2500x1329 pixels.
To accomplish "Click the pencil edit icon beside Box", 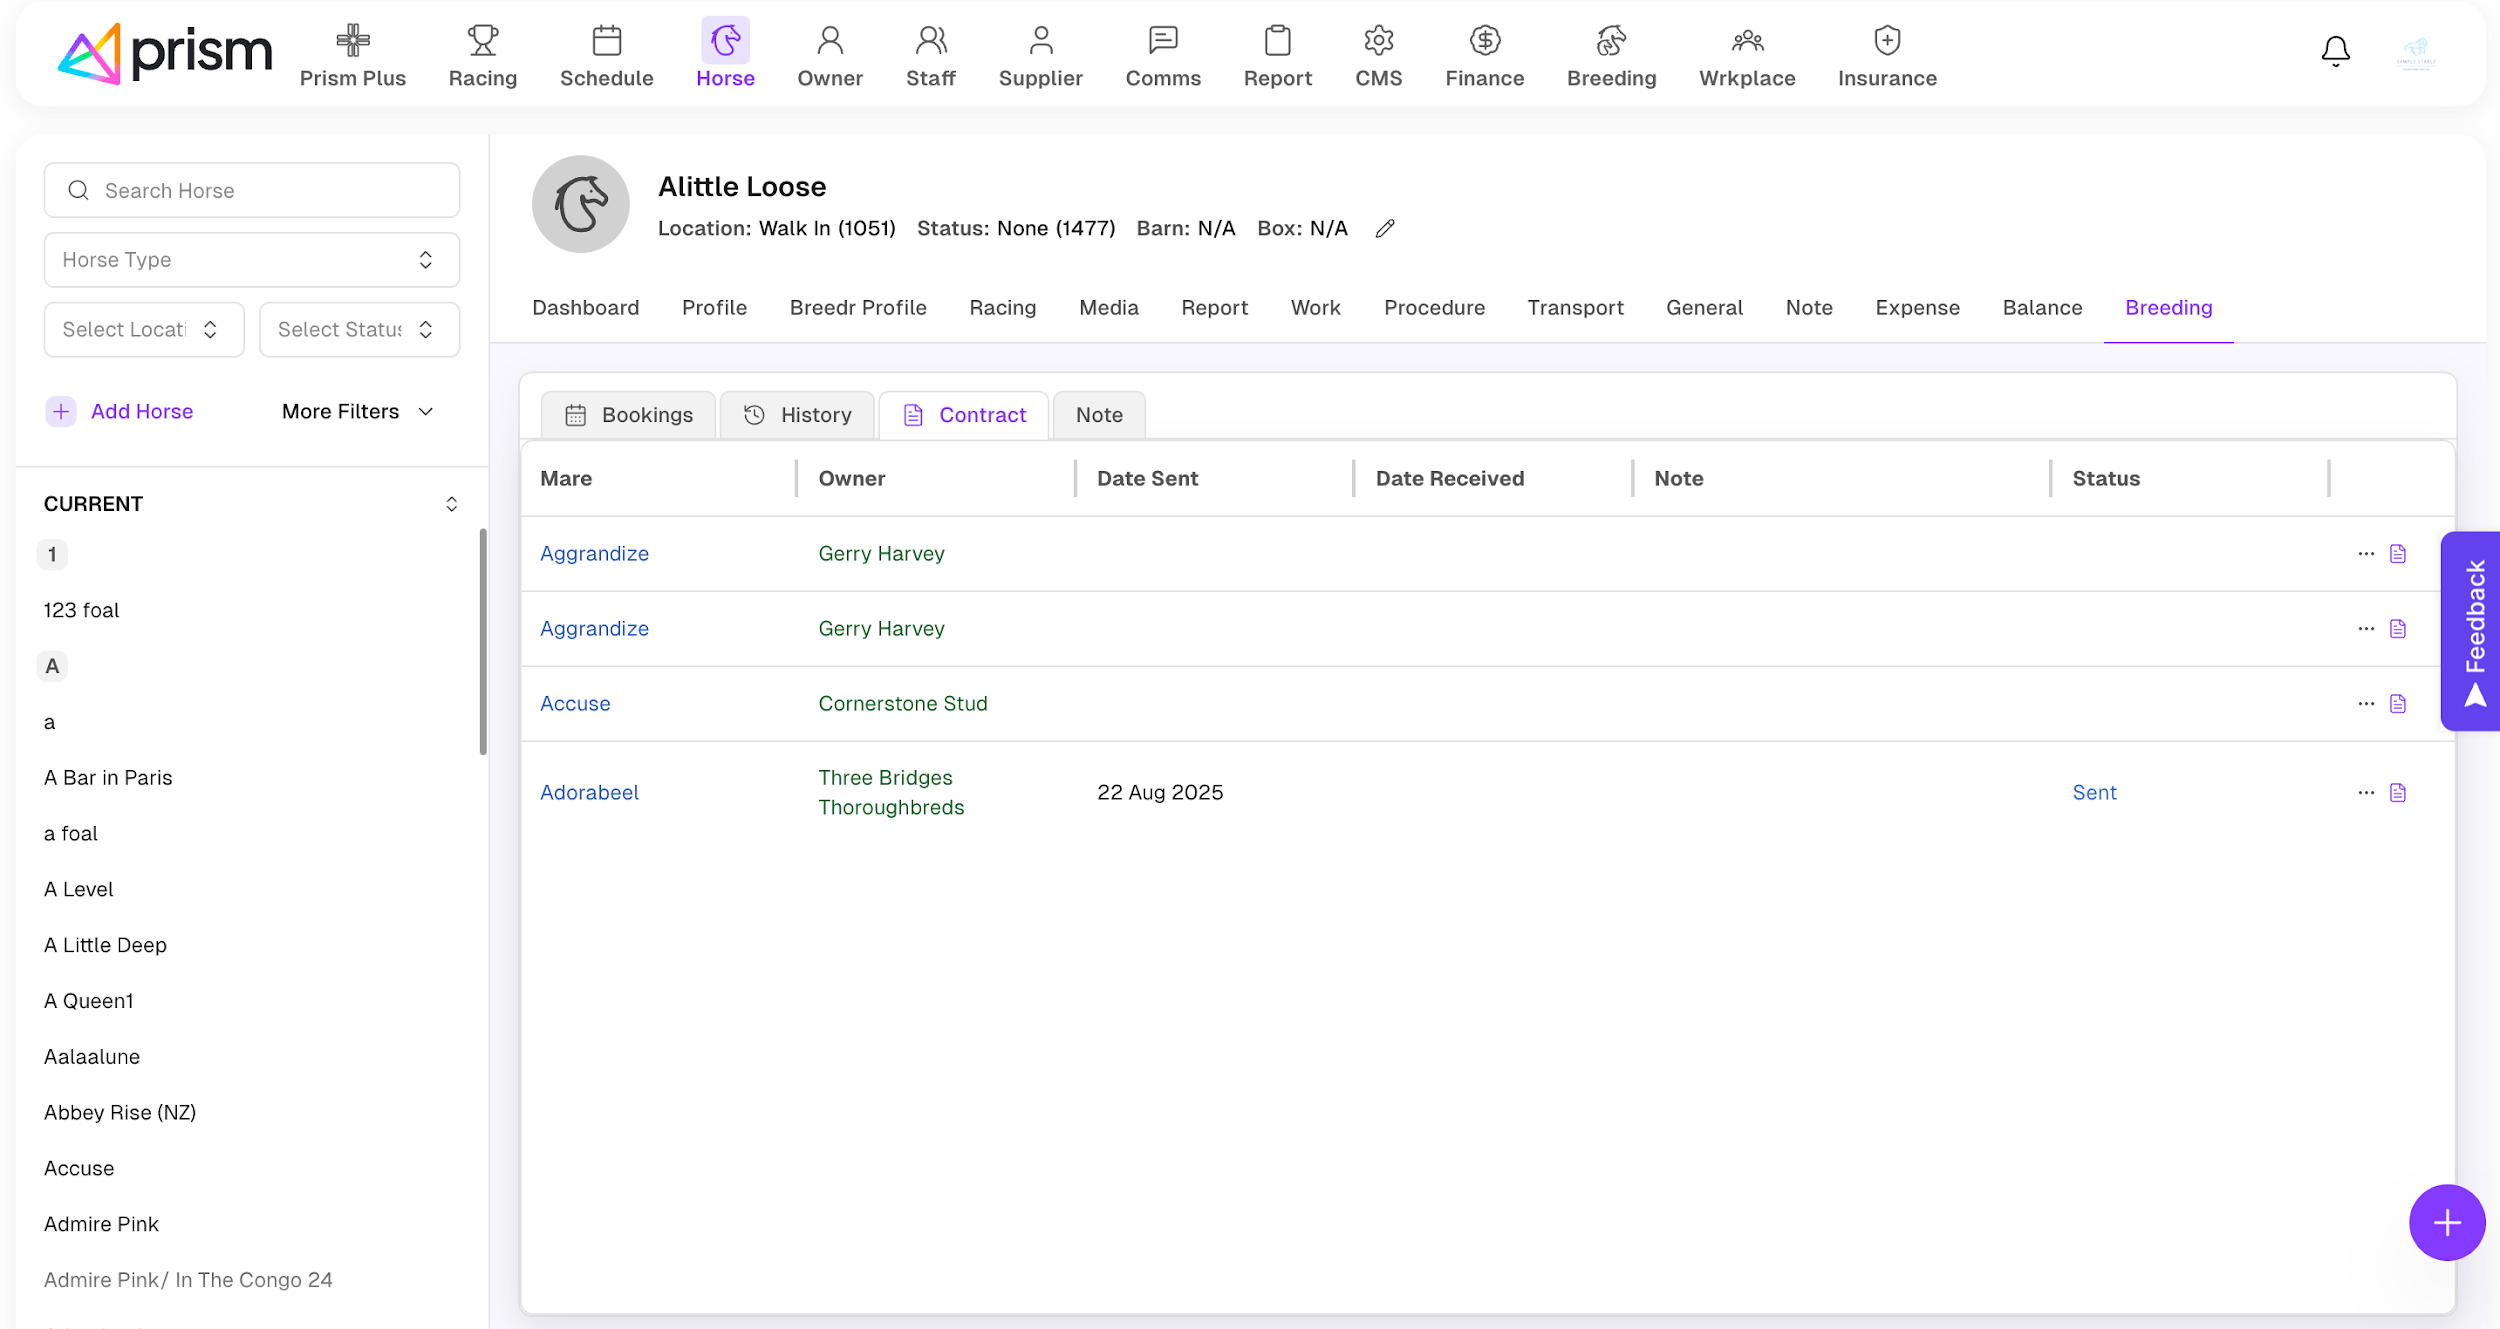I will (x=1384, y=229).
